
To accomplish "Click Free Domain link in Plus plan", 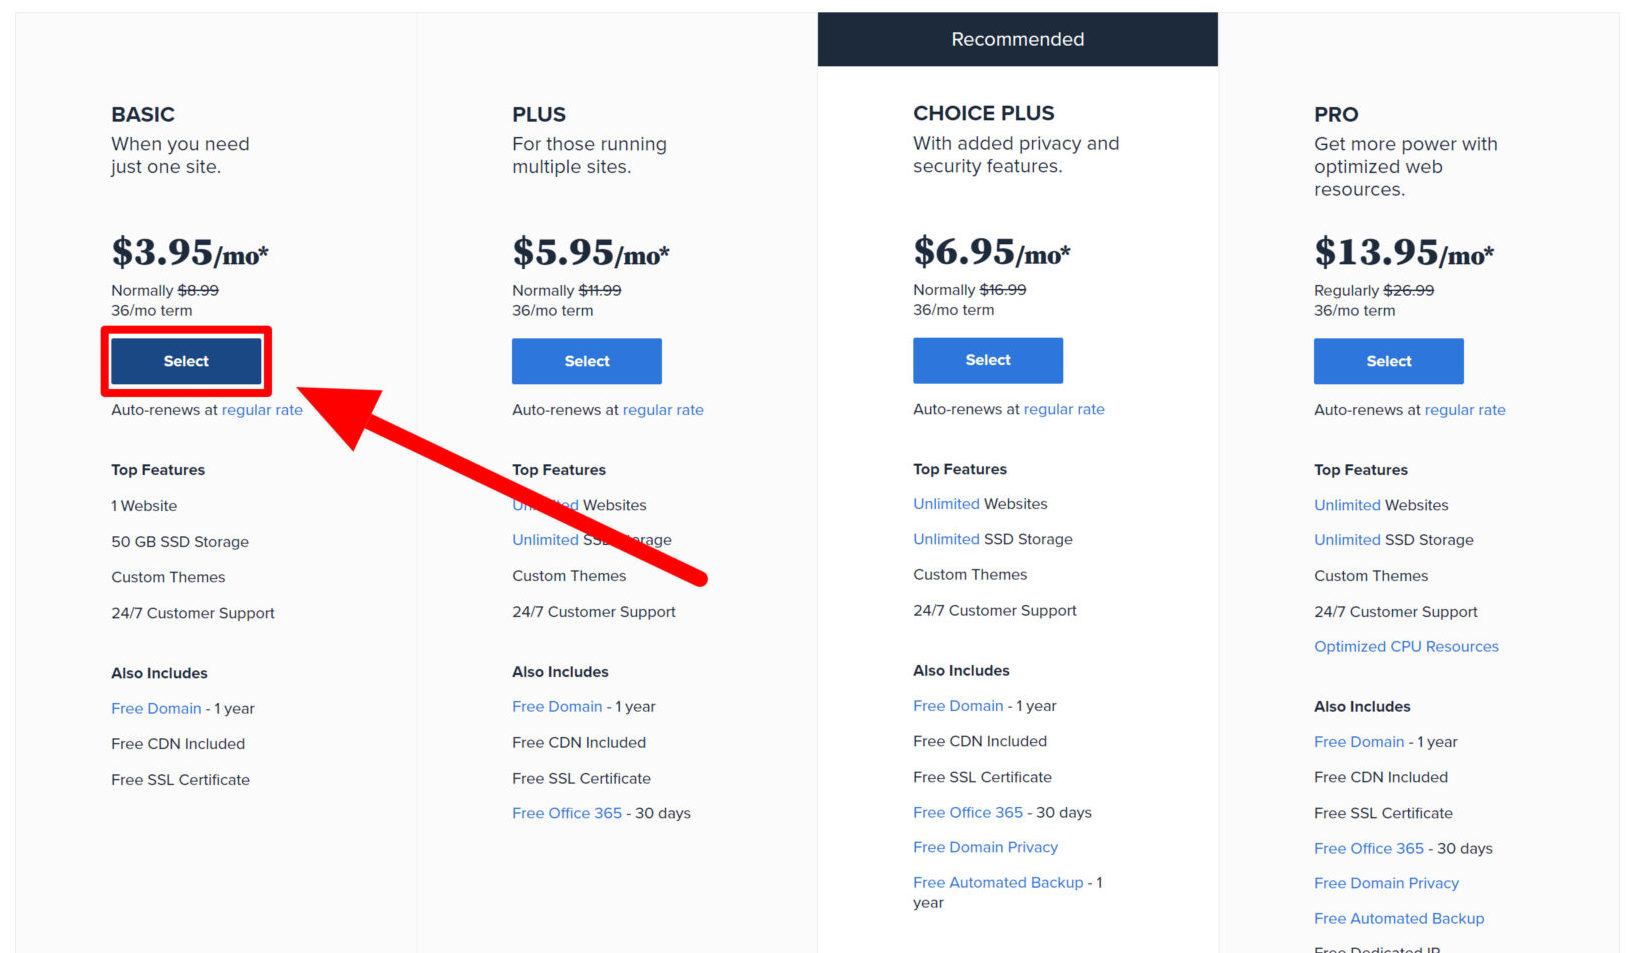I will [557, 706].
